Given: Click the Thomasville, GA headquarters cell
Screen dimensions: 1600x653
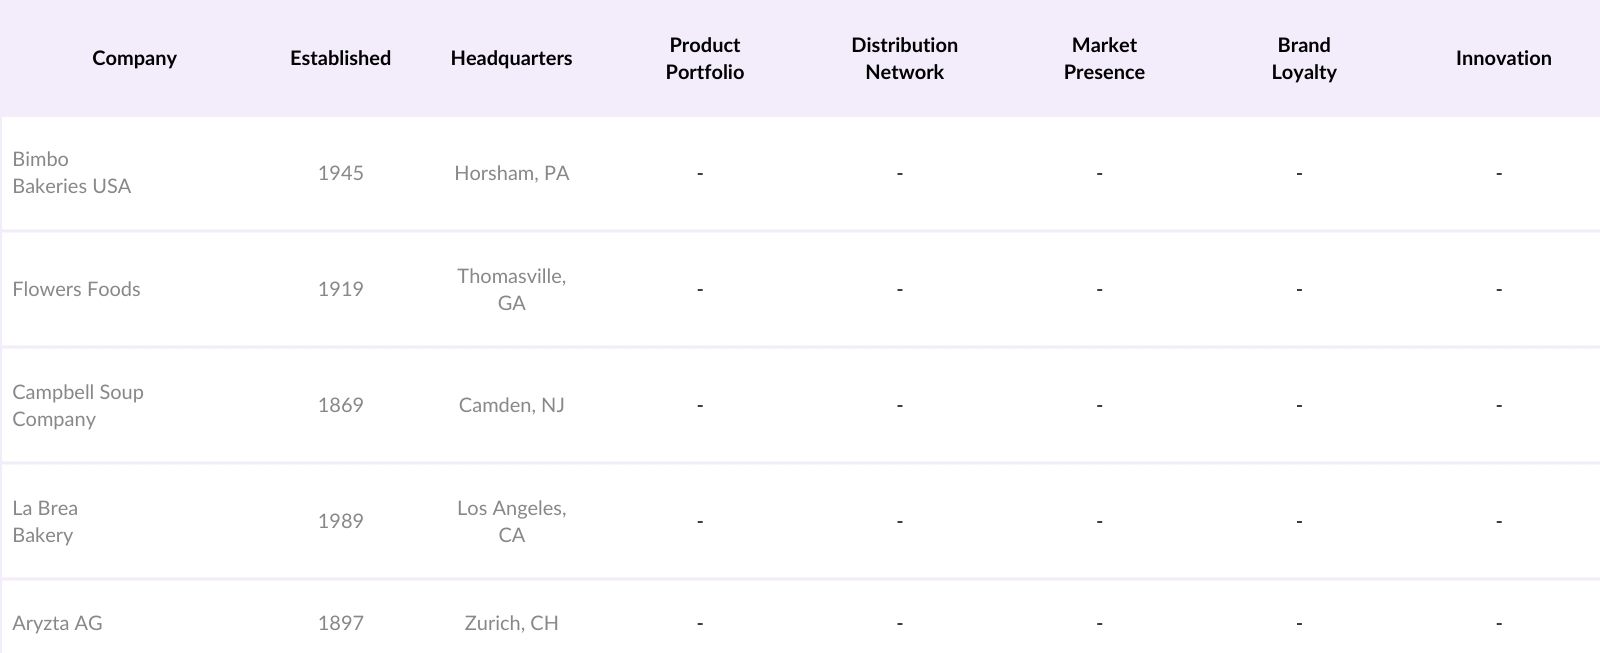Looking at the screenshot, I should pos(511,289).
